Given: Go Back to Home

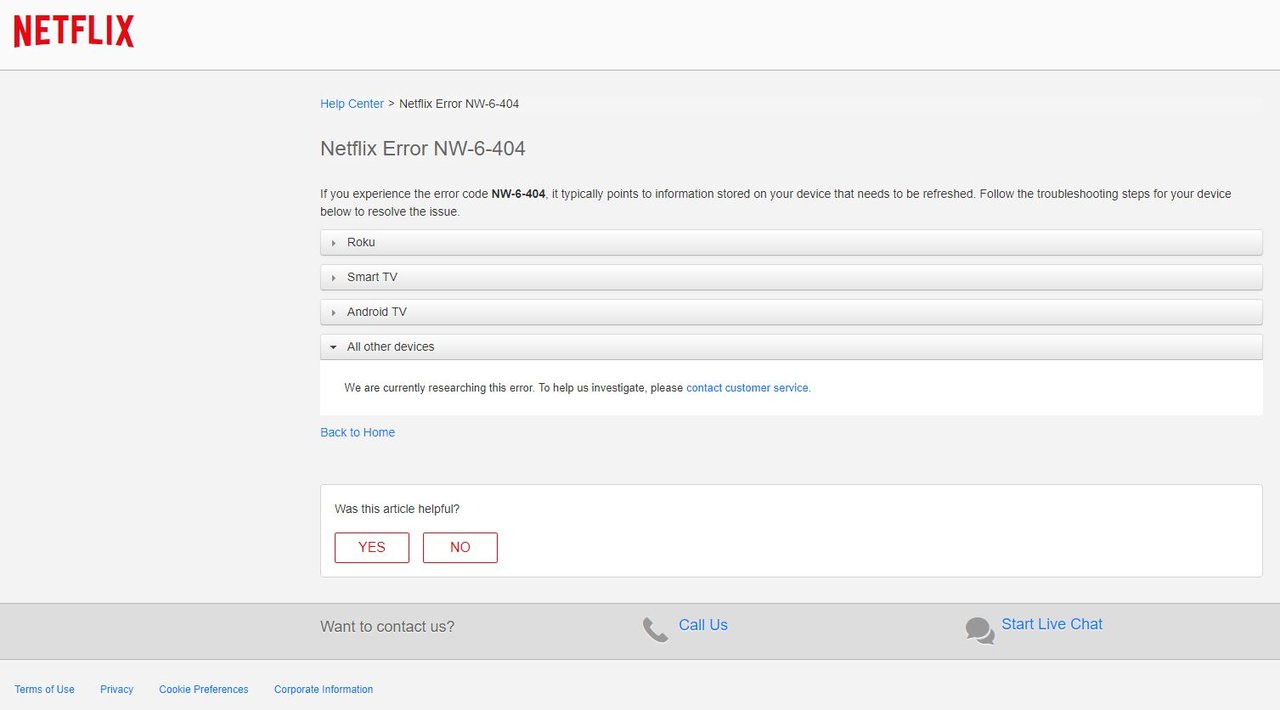Looking at the screenshot, I should click(357, 432).
